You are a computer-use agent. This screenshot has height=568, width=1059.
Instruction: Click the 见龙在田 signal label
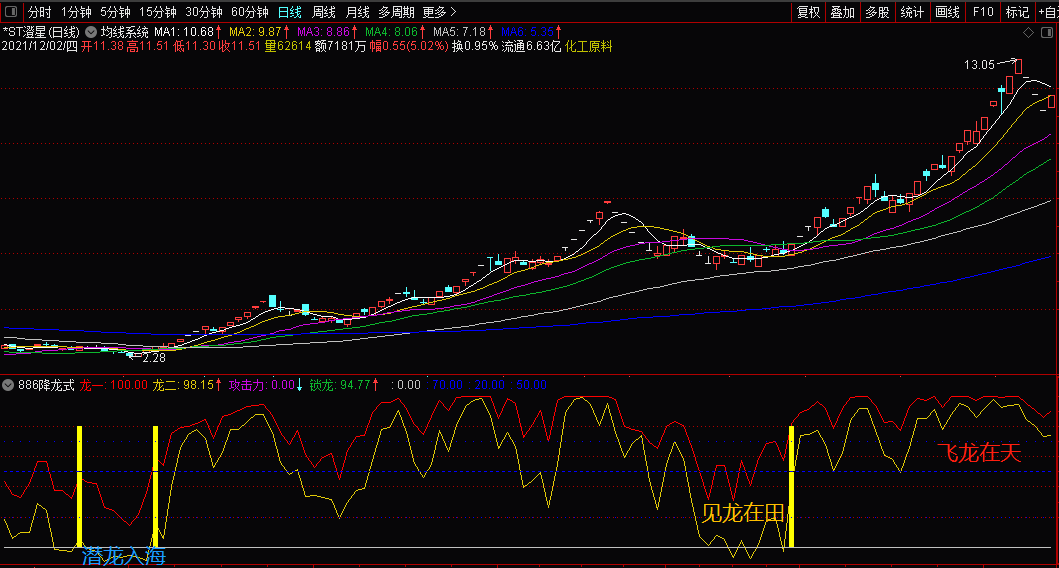[x=743, y=513]
